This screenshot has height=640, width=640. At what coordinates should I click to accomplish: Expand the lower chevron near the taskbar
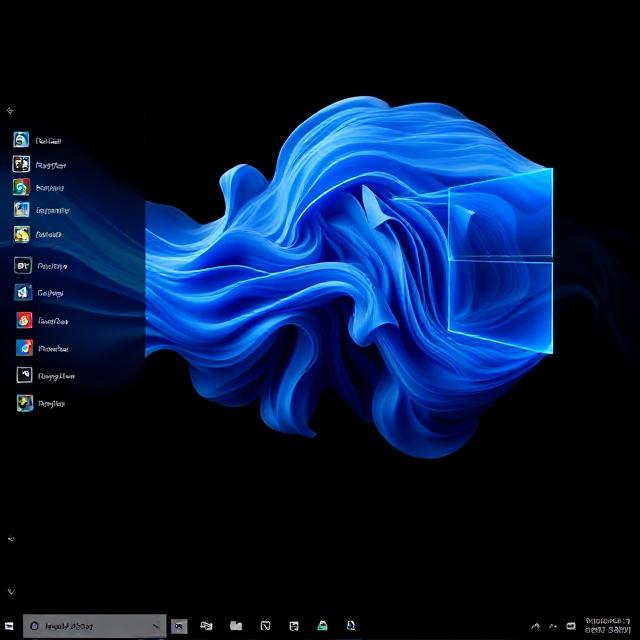pos(11,590)
